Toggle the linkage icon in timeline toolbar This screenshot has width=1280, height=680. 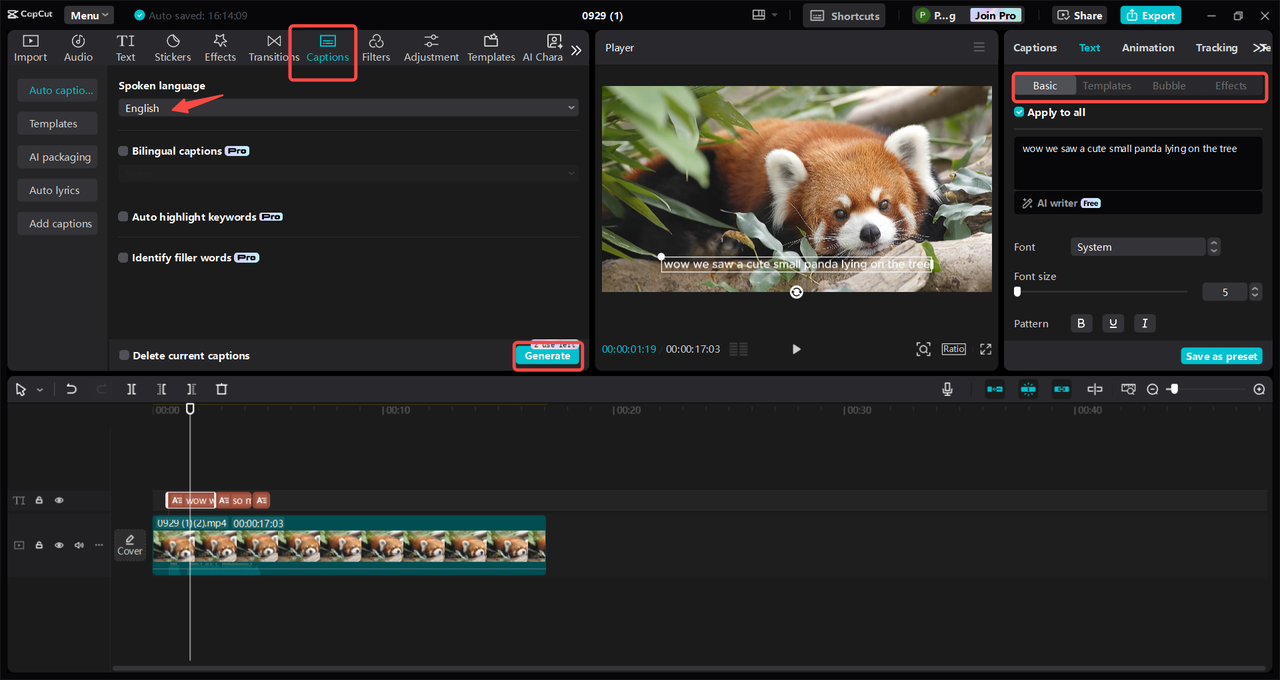(x=1062, y=389)
